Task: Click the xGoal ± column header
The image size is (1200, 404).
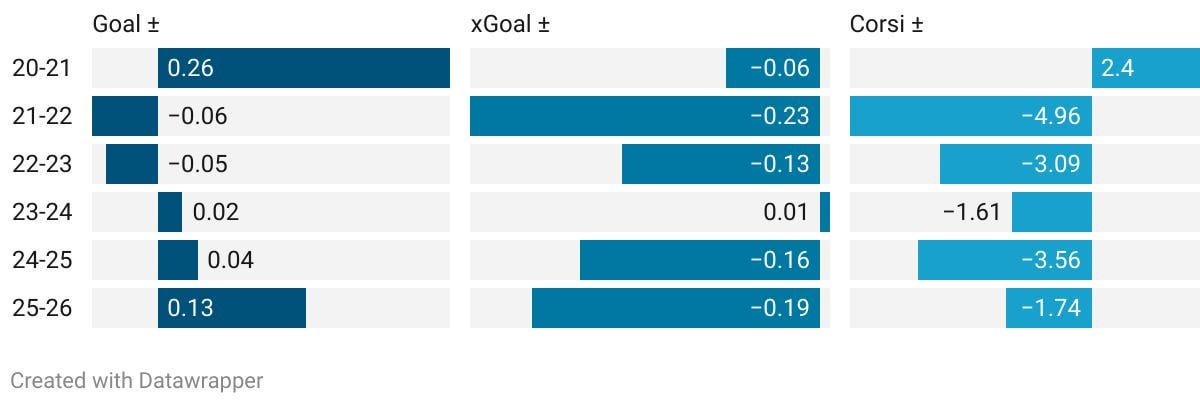Action: pyautogui.click(x=510, y=25)
